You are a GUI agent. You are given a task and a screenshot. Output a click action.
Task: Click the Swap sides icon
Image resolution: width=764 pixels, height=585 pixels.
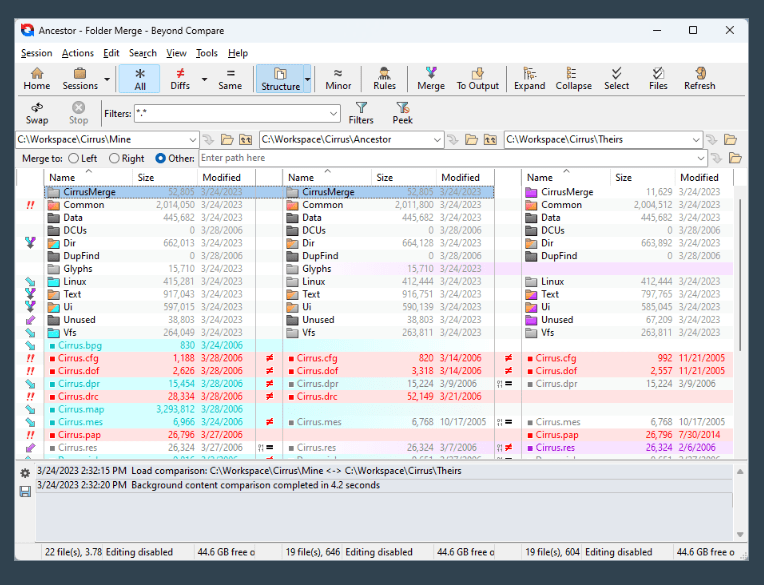pos(37,112)
